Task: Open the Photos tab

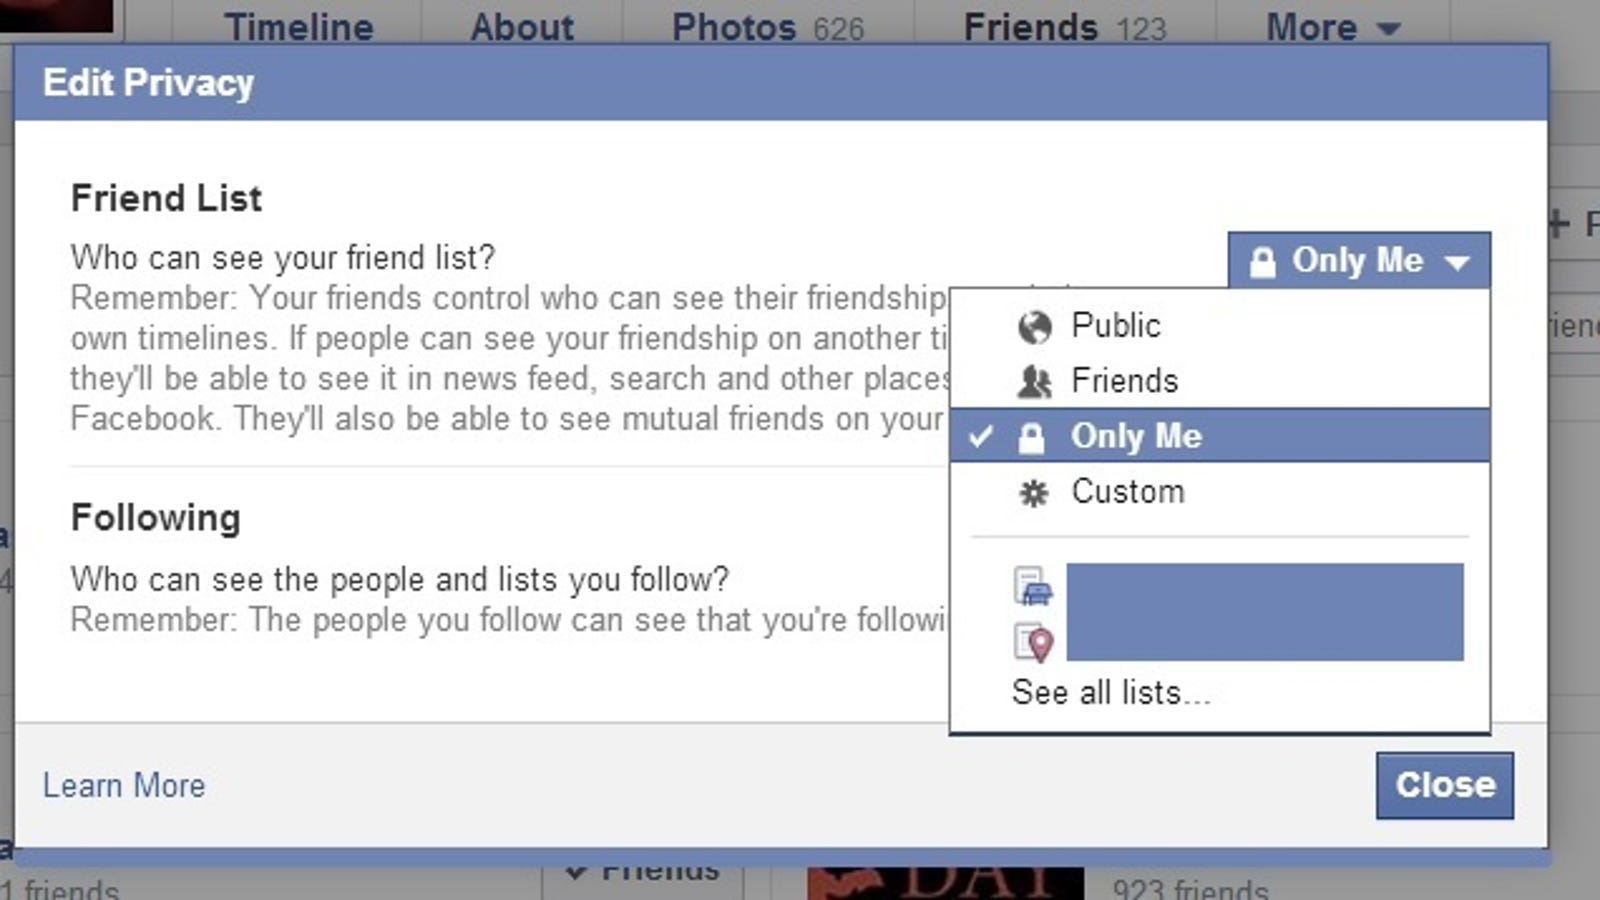Action: point(767,27)
